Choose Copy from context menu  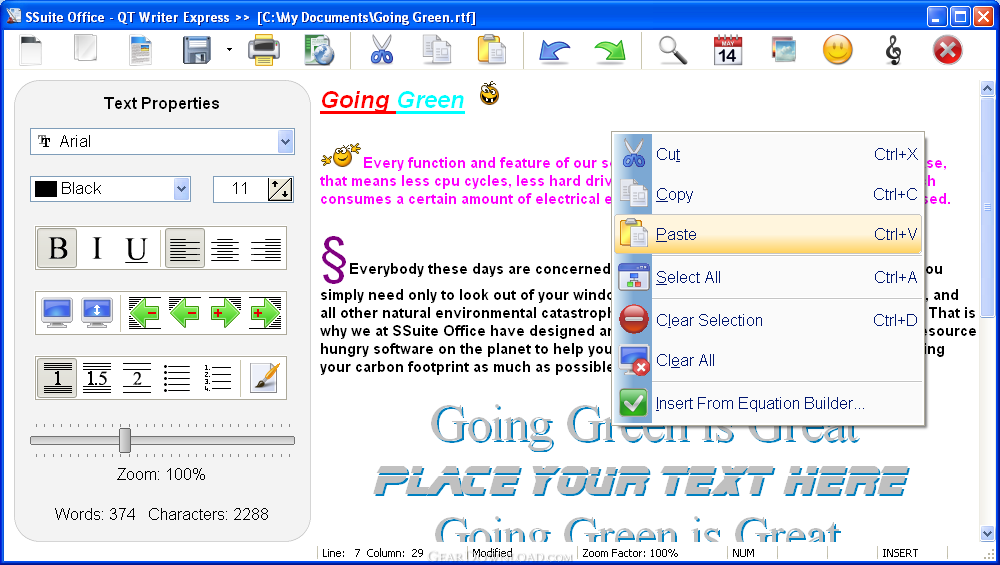pos(768,194)
